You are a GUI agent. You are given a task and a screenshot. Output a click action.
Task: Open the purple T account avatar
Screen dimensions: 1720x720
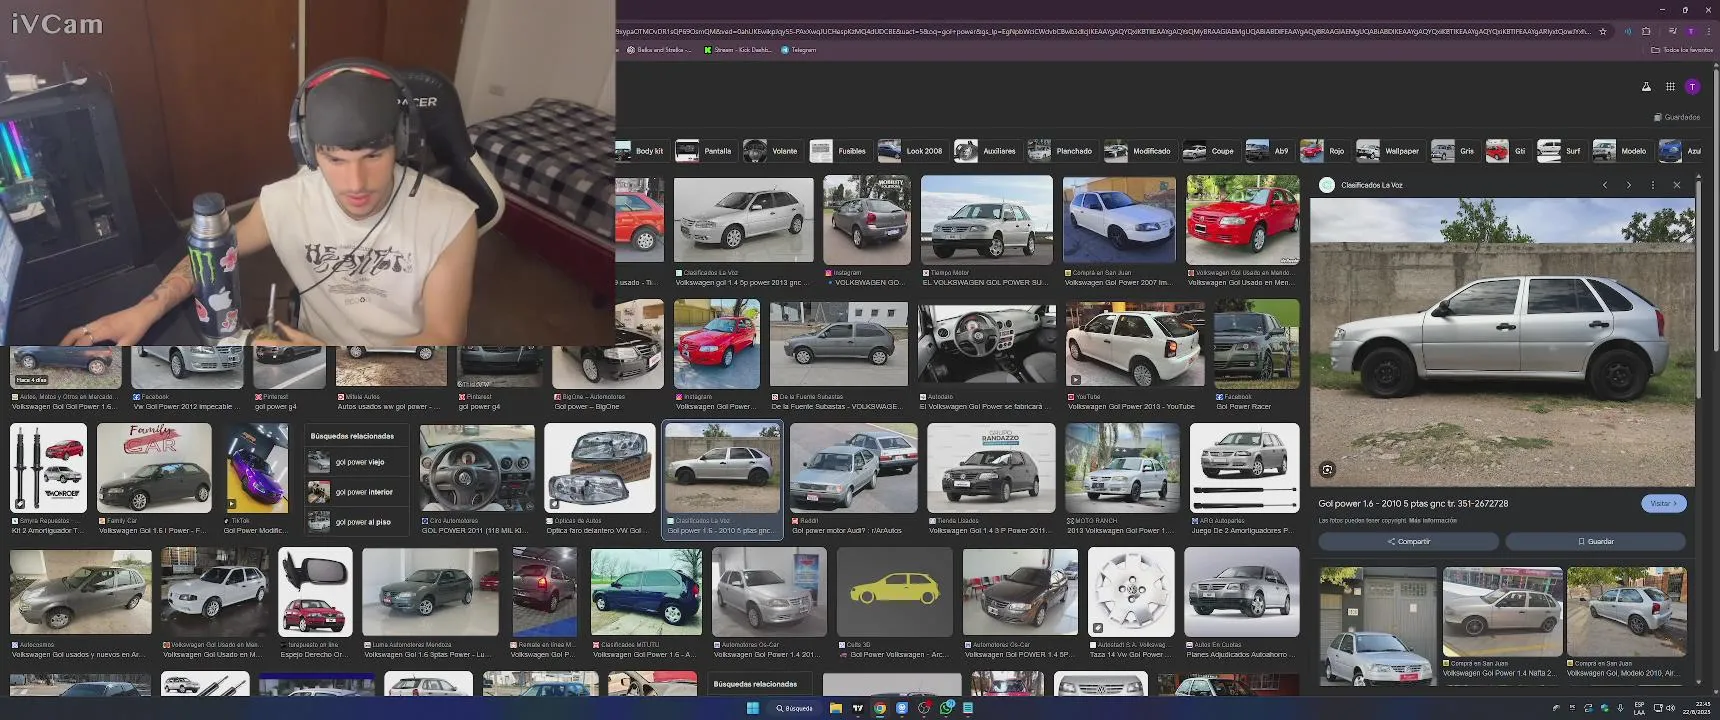(1692, 87)
